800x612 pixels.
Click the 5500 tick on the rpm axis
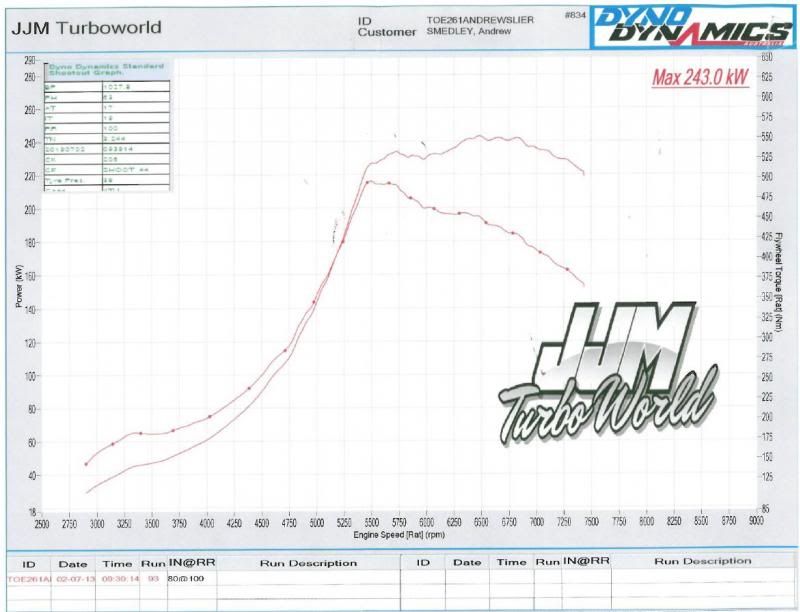371,523
